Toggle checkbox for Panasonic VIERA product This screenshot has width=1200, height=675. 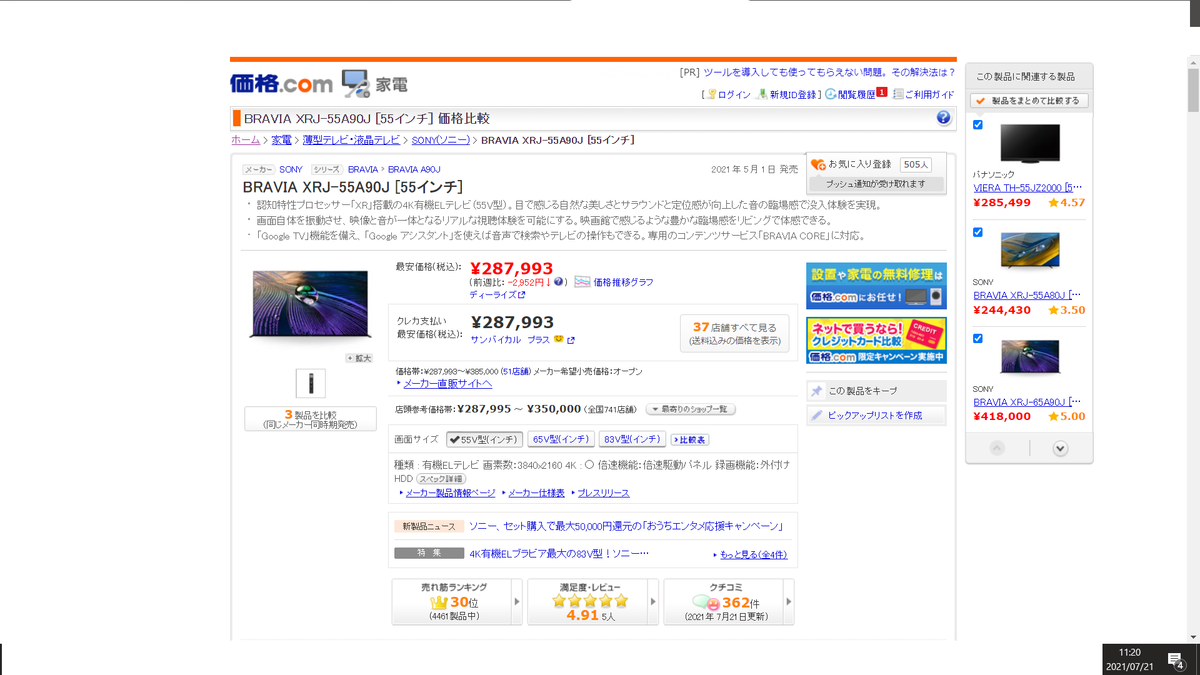point(978,125)
